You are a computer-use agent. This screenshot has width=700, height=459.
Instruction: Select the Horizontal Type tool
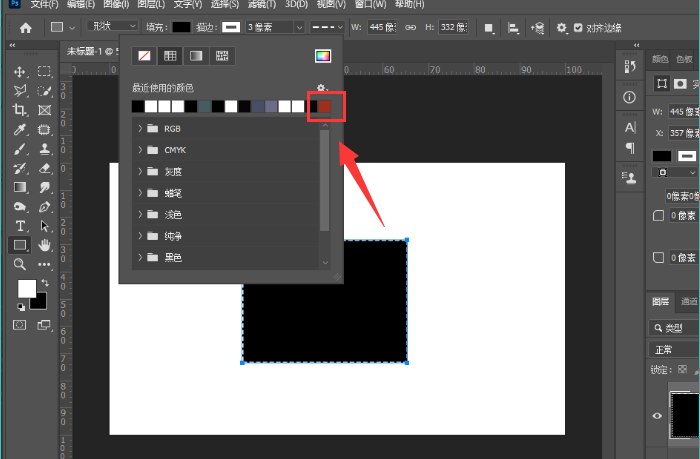tap(20, 226)
